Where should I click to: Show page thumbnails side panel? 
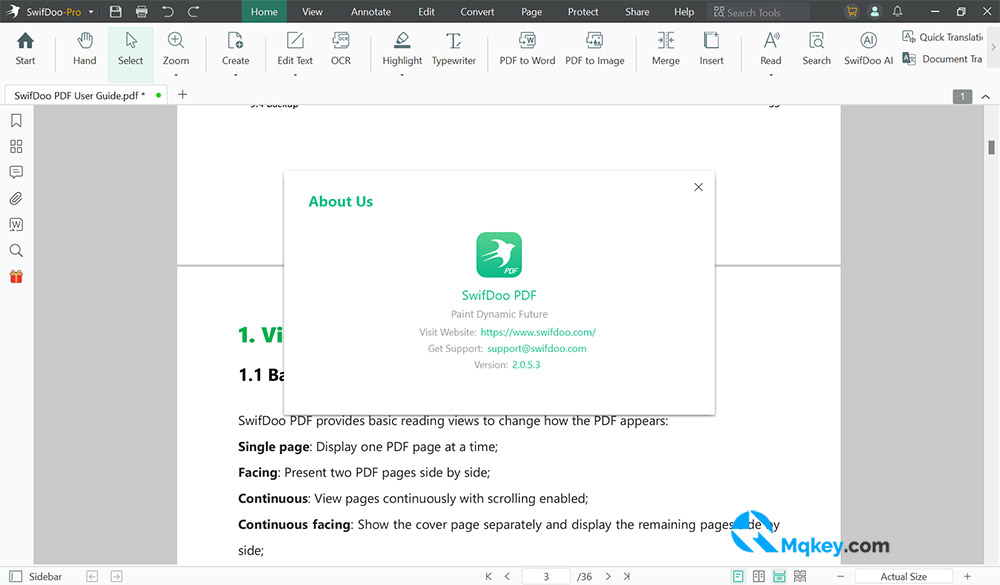16,147
